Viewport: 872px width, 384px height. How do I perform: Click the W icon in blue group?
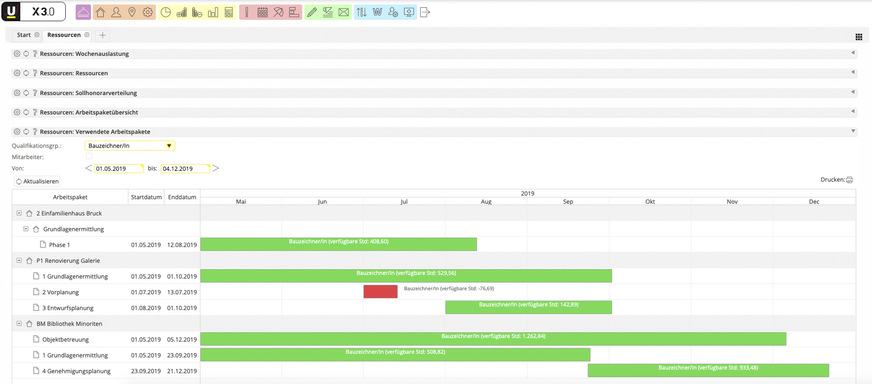[378, 12]
